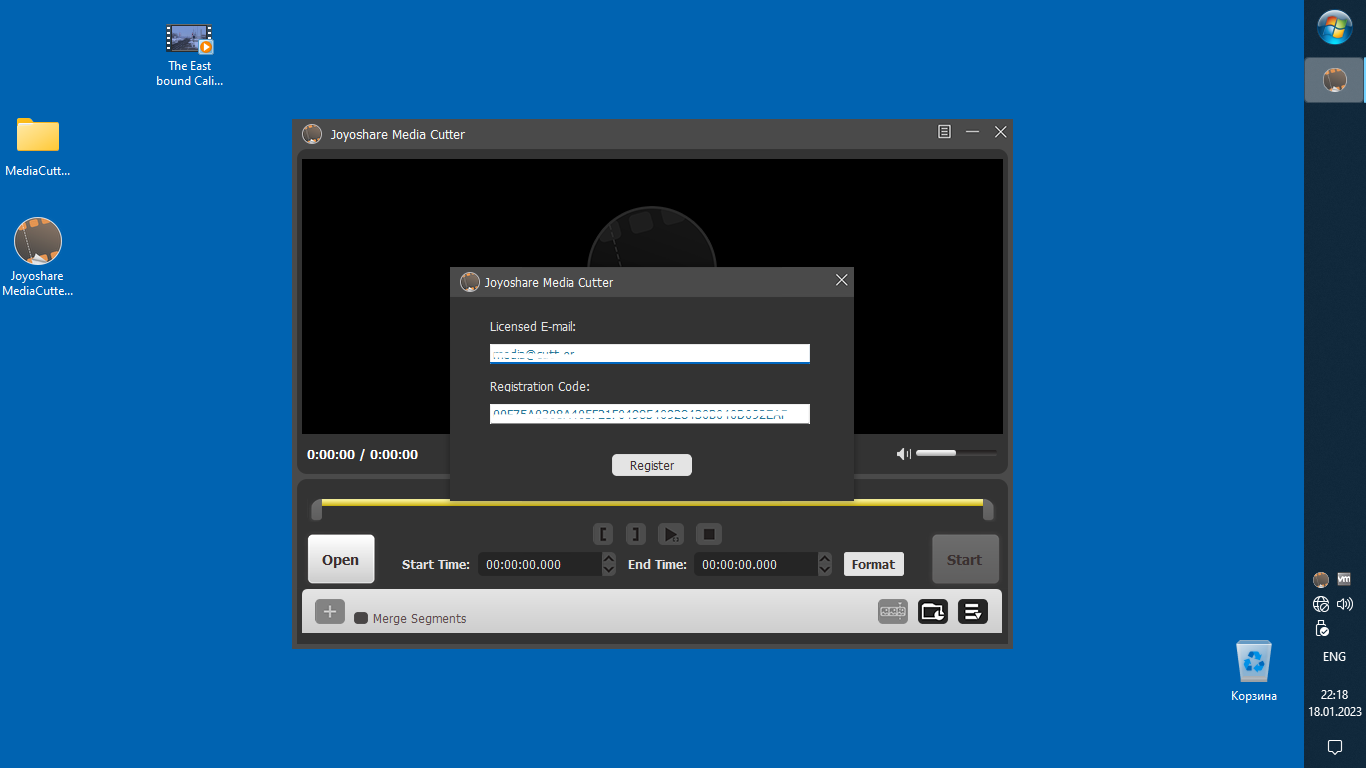Open the menu icon in main title bar

tap(944, 132)
